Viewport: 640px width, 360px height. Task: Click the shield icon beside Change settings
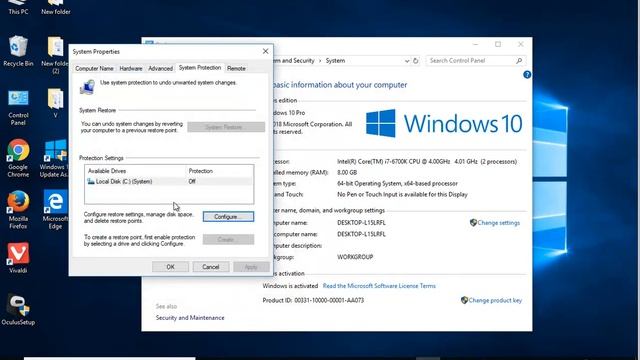tap(473, 222)
